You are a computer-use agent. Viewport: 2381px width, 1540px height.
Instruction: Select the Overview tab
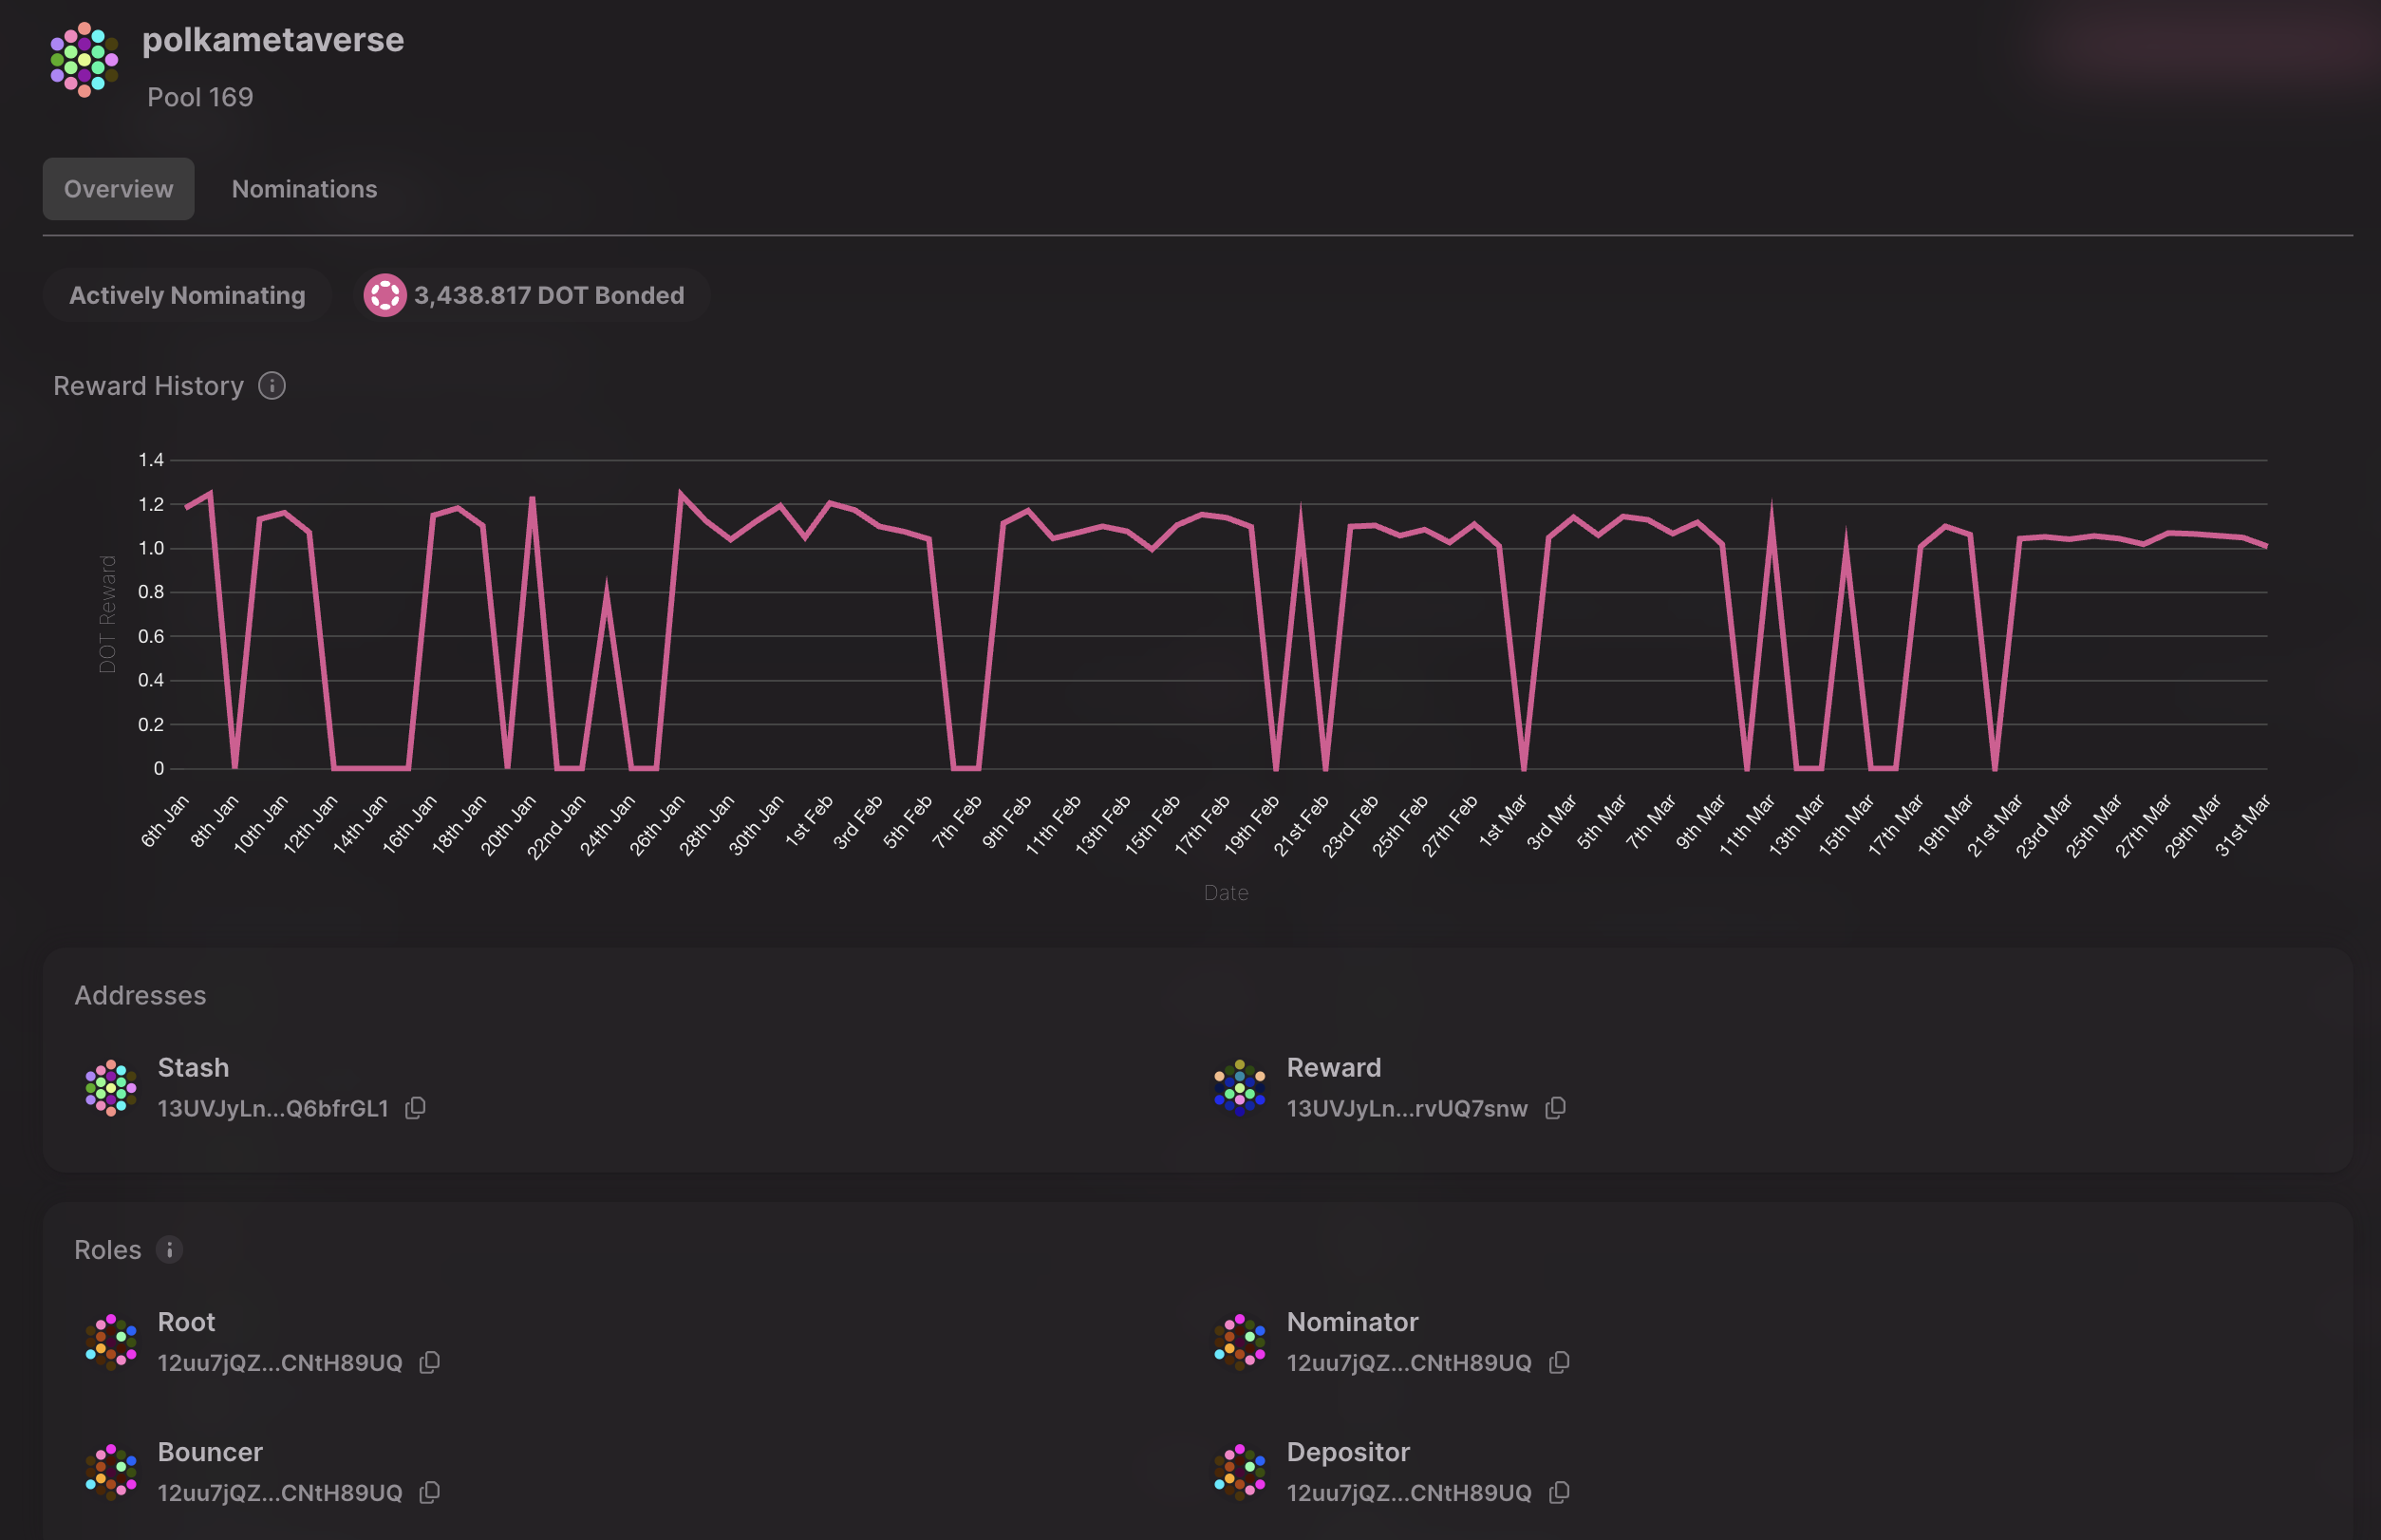118,189
